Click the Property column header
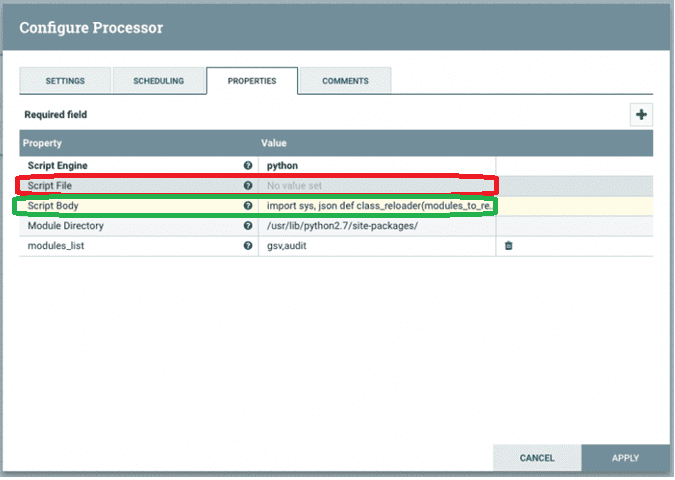Screen dimensions: 675x480 (43, 144)
